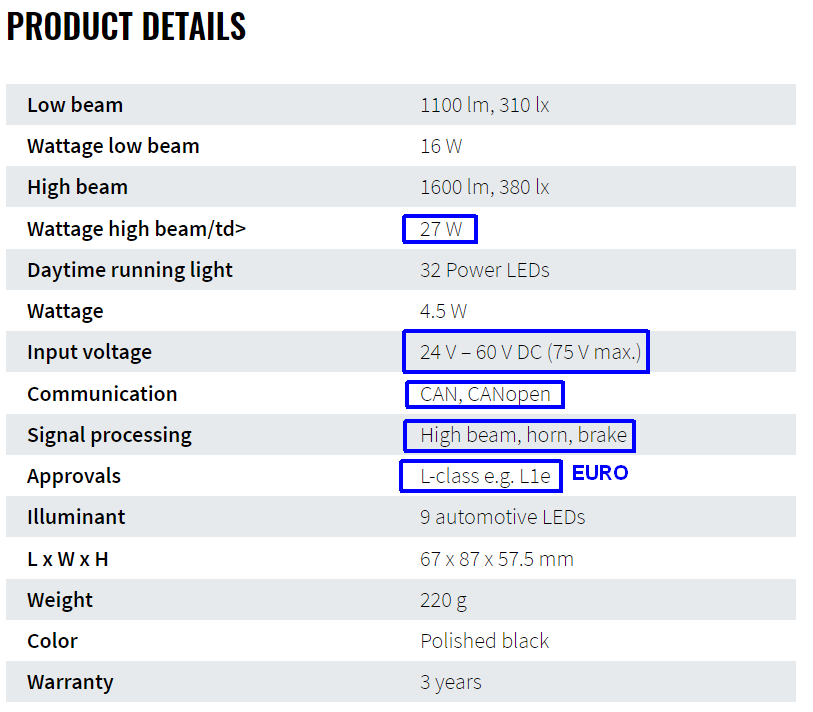
Task: Click the 4.5 W wattage value
Action: click(x=443, y=311)
